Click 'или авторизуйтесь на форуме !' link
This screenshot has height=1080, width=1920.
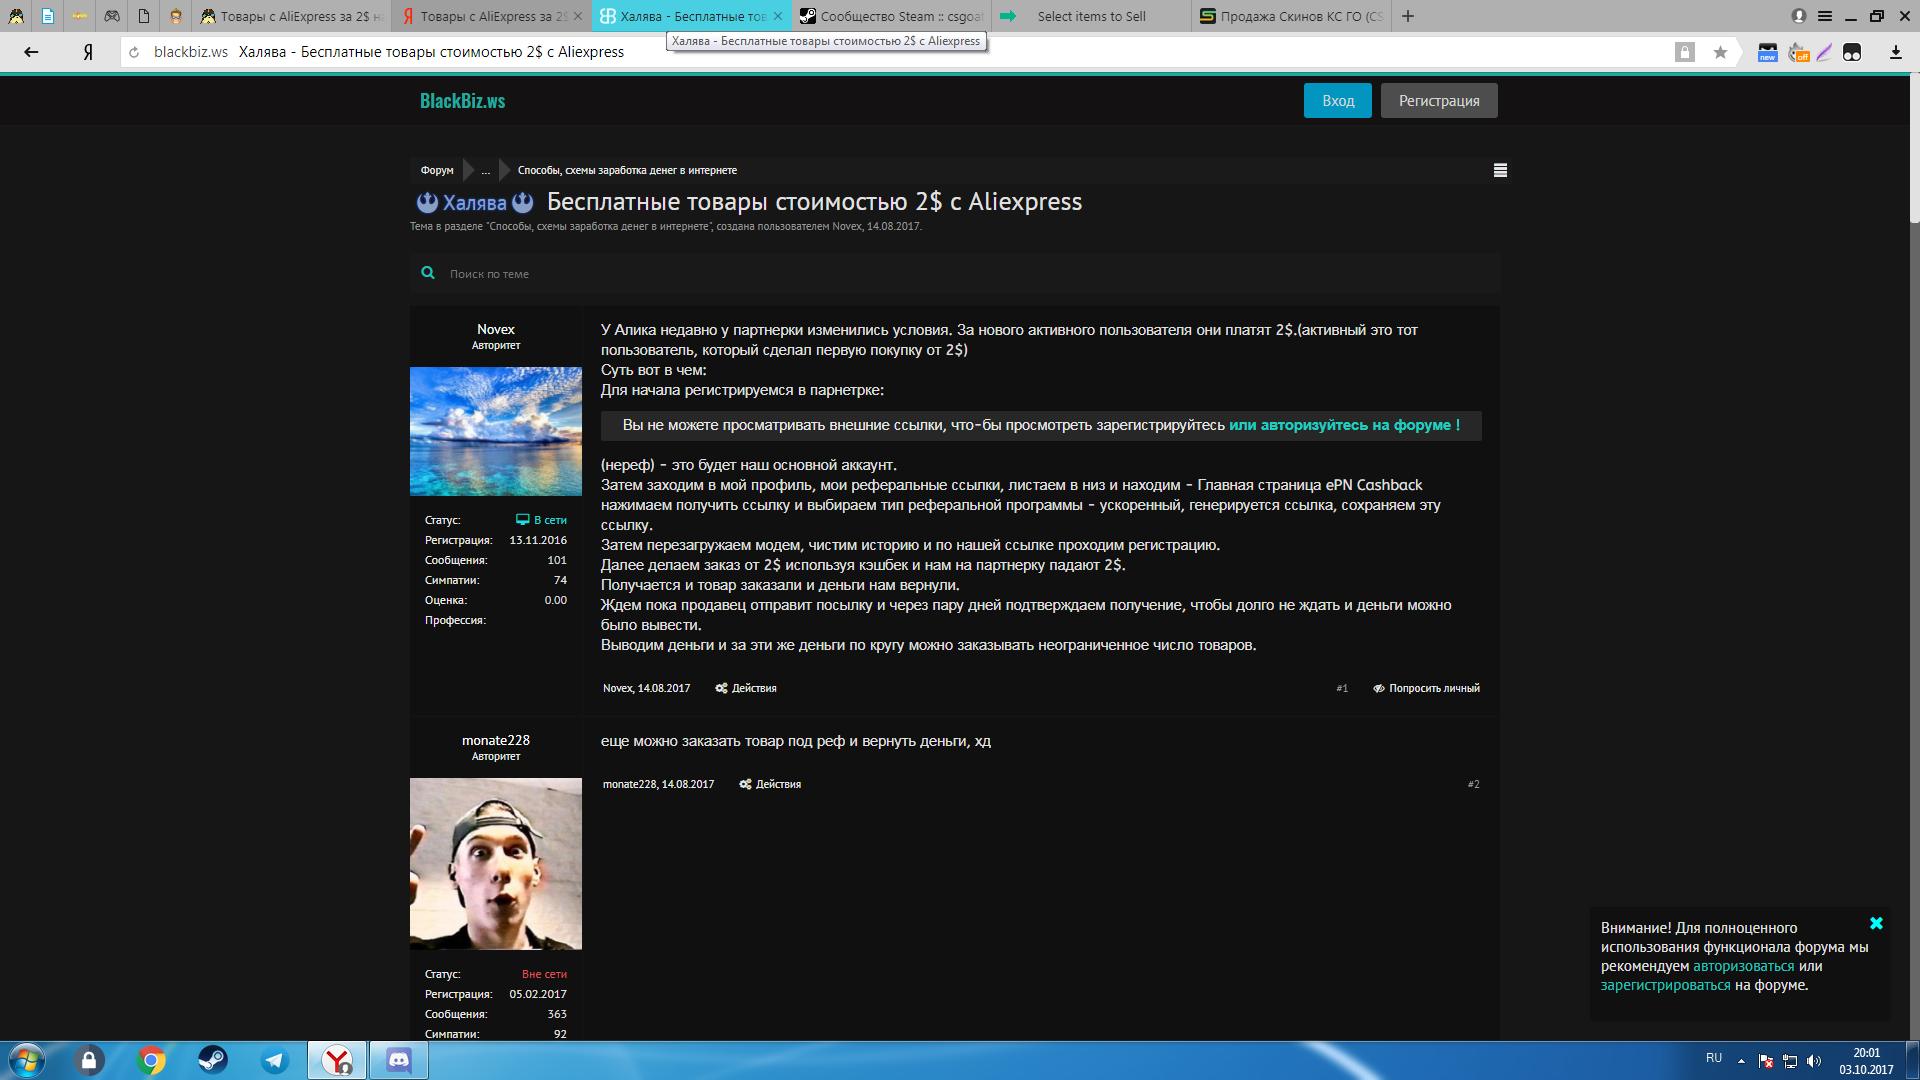coord(1344,425)
